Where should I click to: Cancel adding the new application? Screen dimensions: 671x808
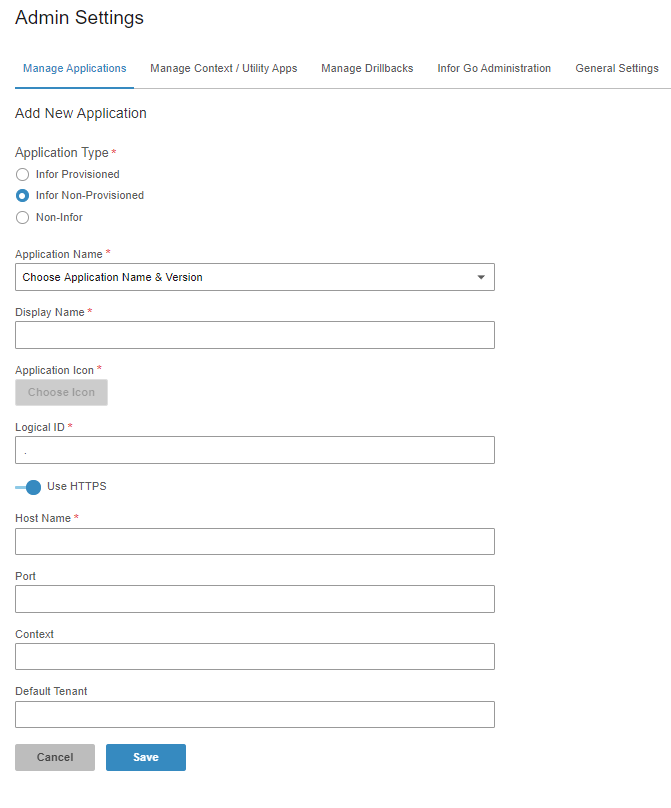coord(54,757)
